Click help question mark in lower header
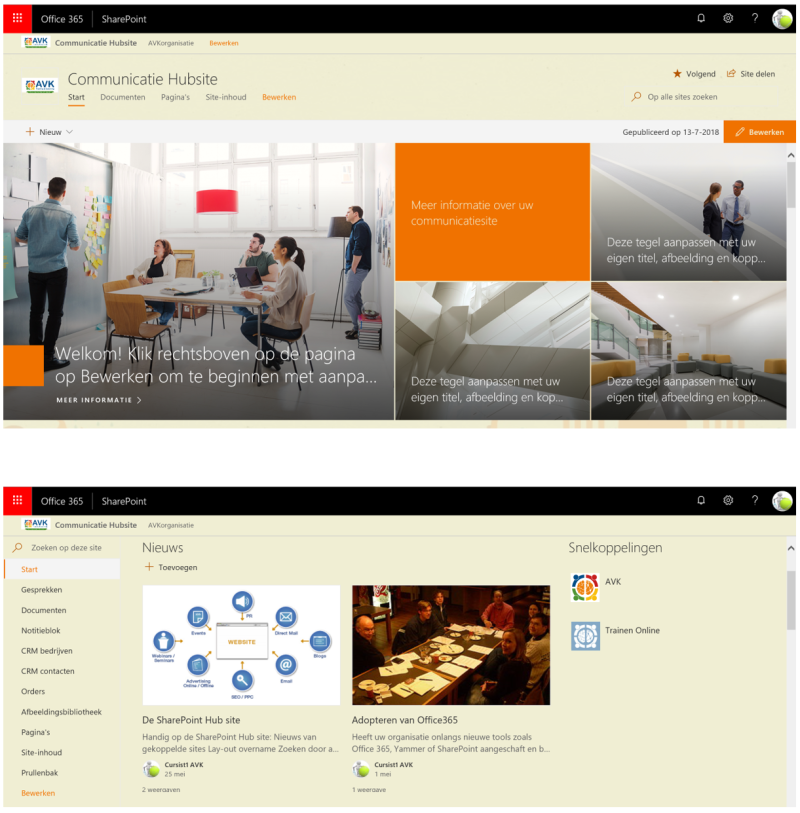800x813 pixels. point(755,500)
